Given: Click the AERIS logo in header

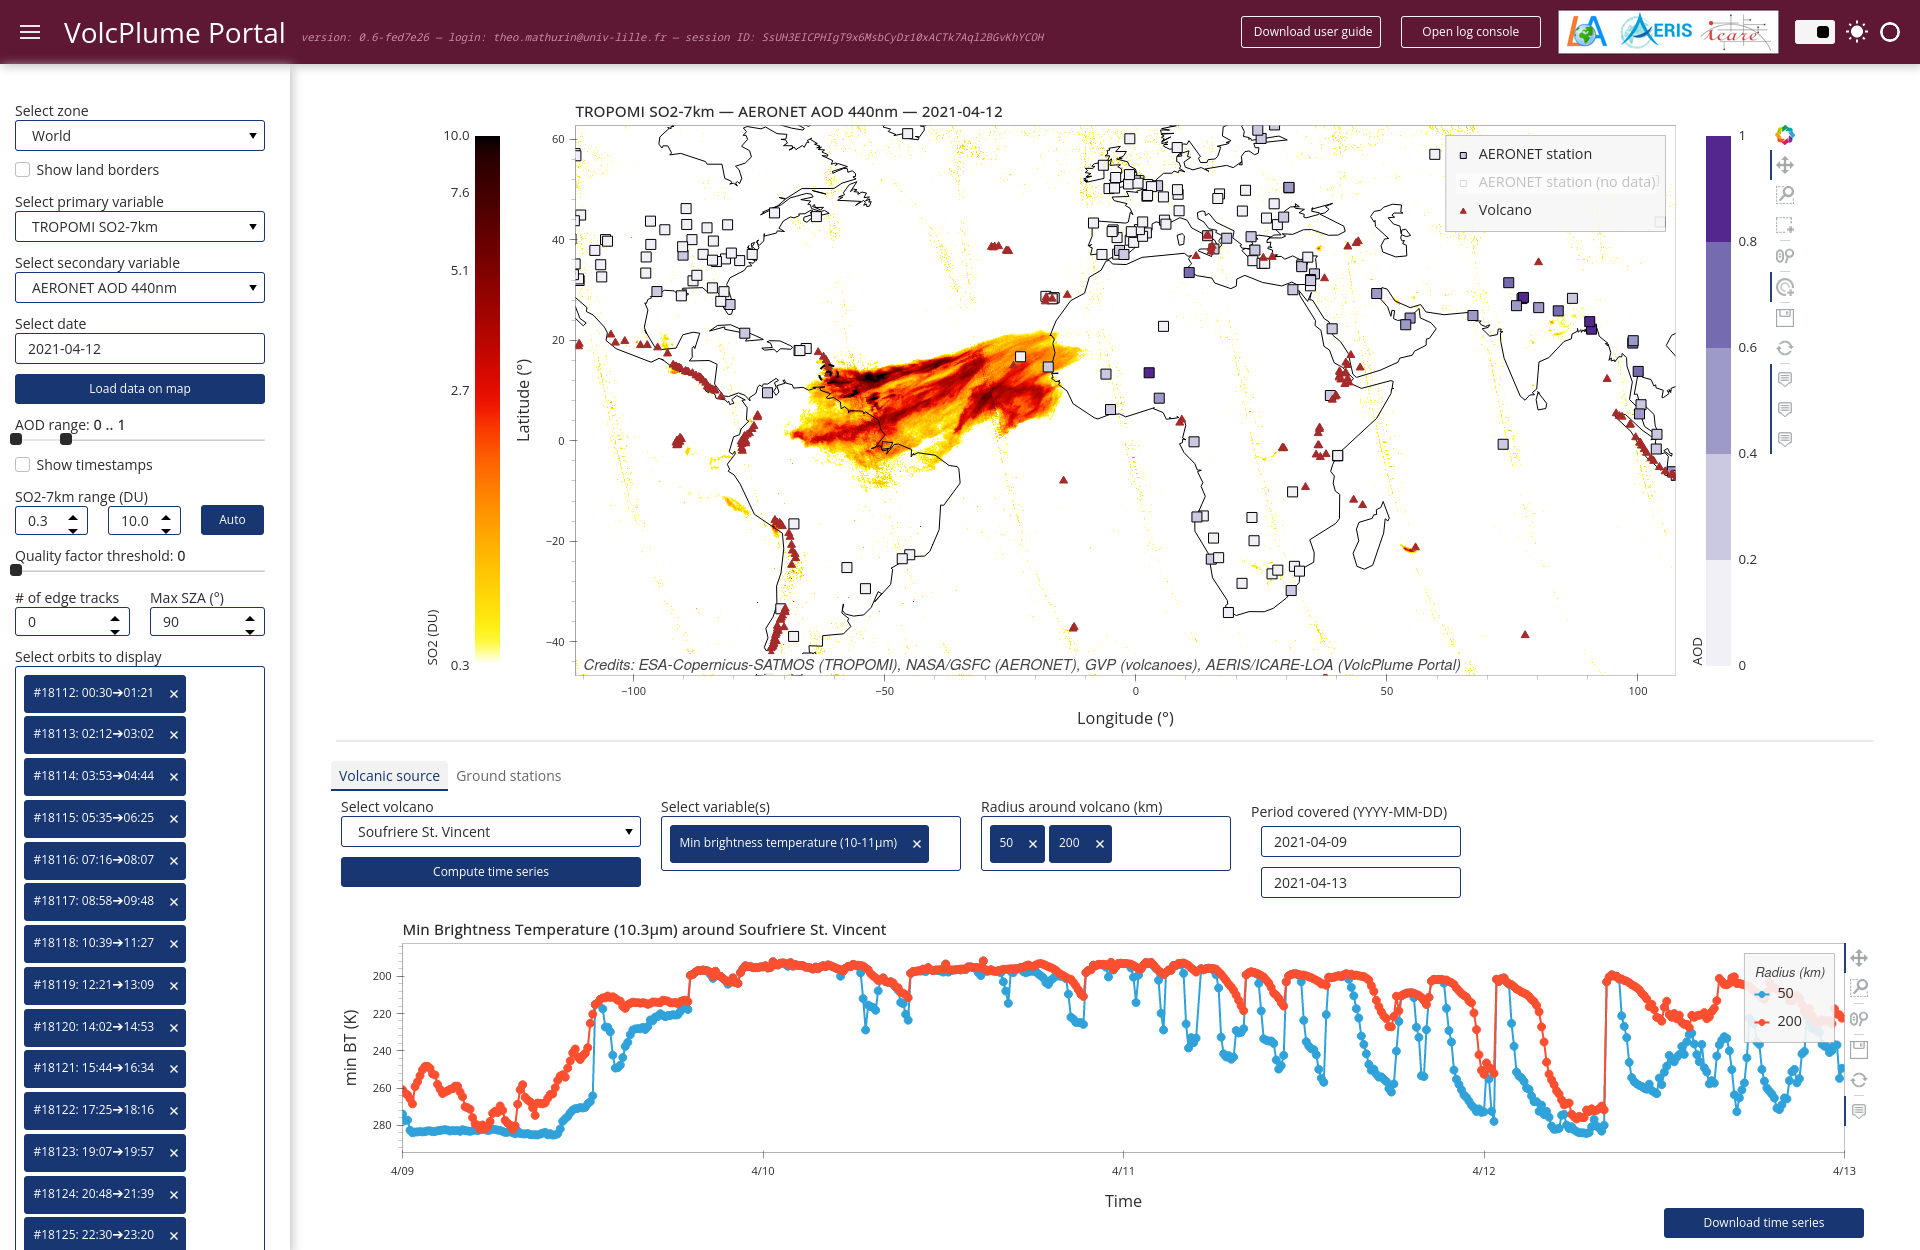Looking at the screenshot, I should click(1657, 31).
